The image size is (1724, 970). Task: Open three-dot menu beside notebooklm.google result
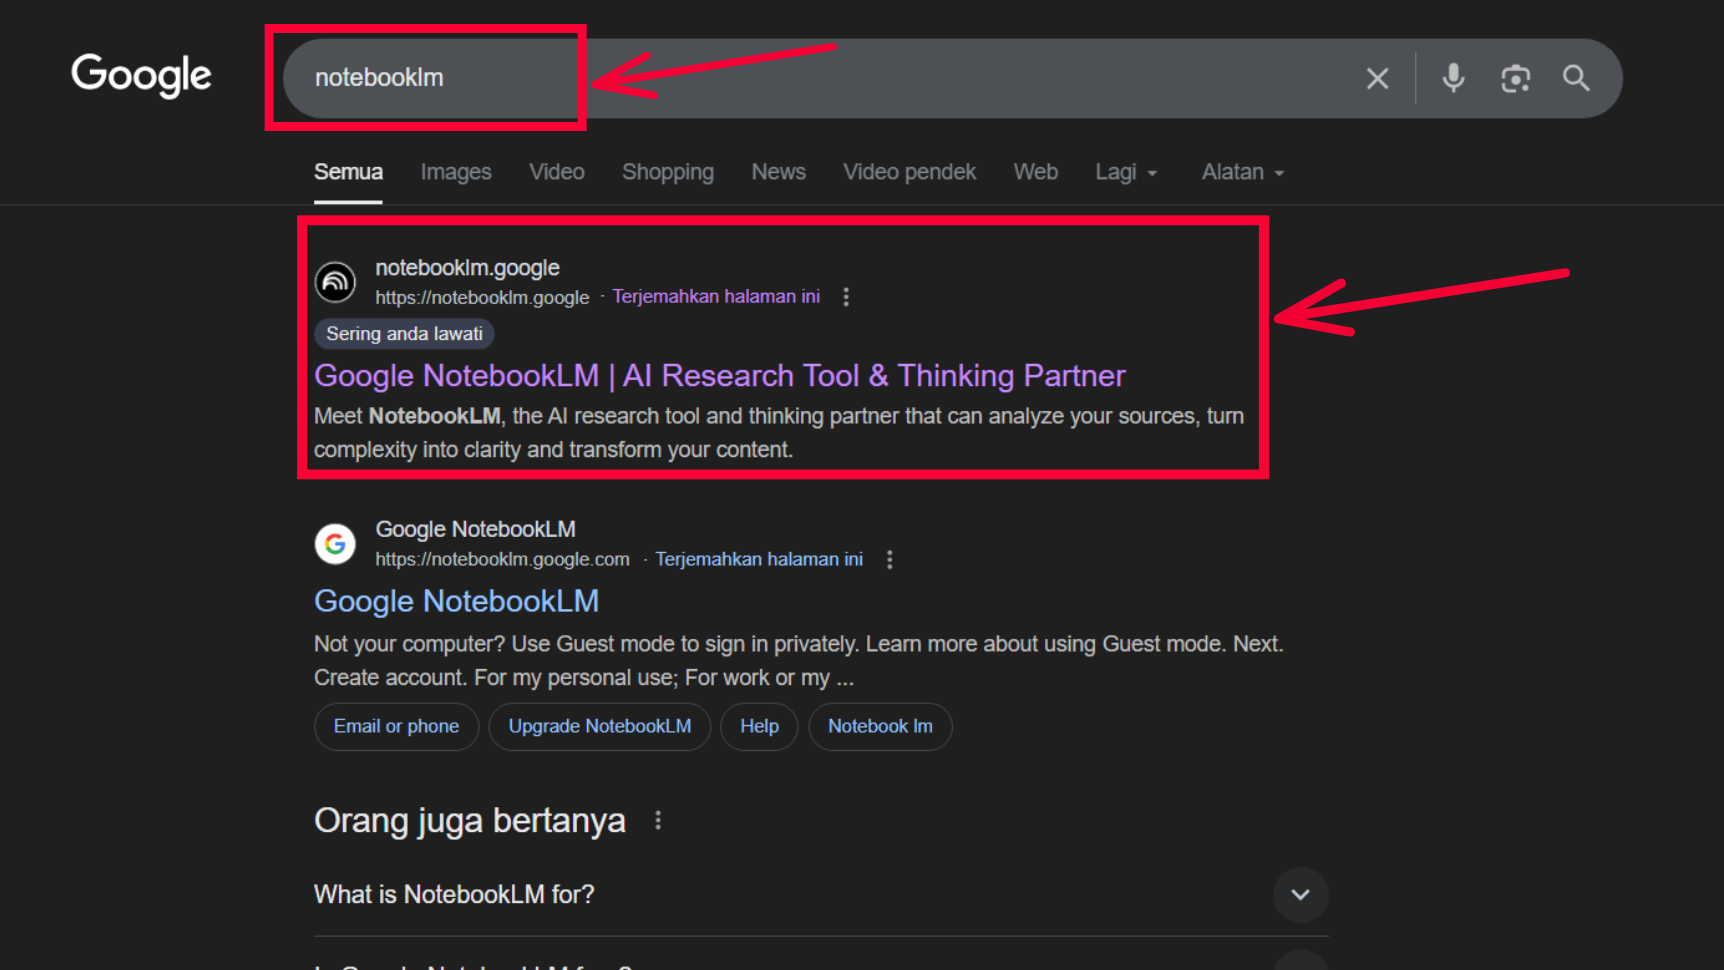click(846, 297)
